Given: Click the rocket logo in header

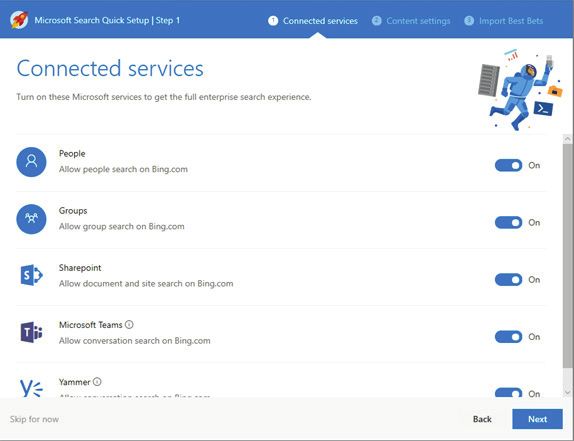Looking at the screenshot, I should [19, 20].
